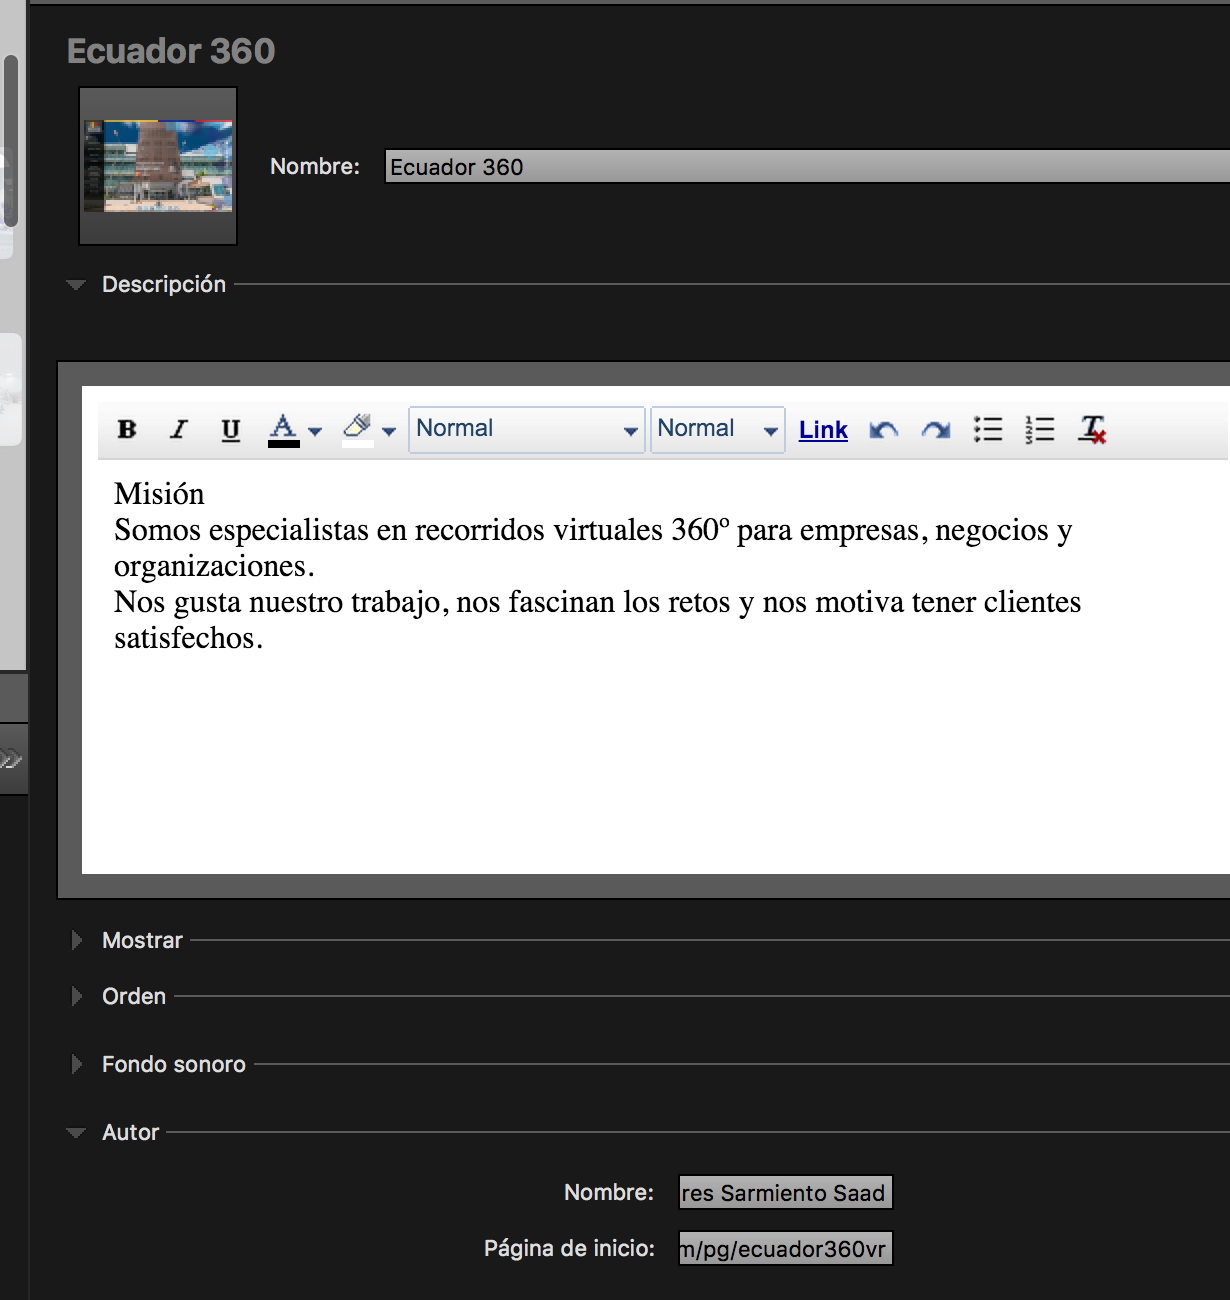
Task: Collapse the Autor section
Action: pos(76,1133)
